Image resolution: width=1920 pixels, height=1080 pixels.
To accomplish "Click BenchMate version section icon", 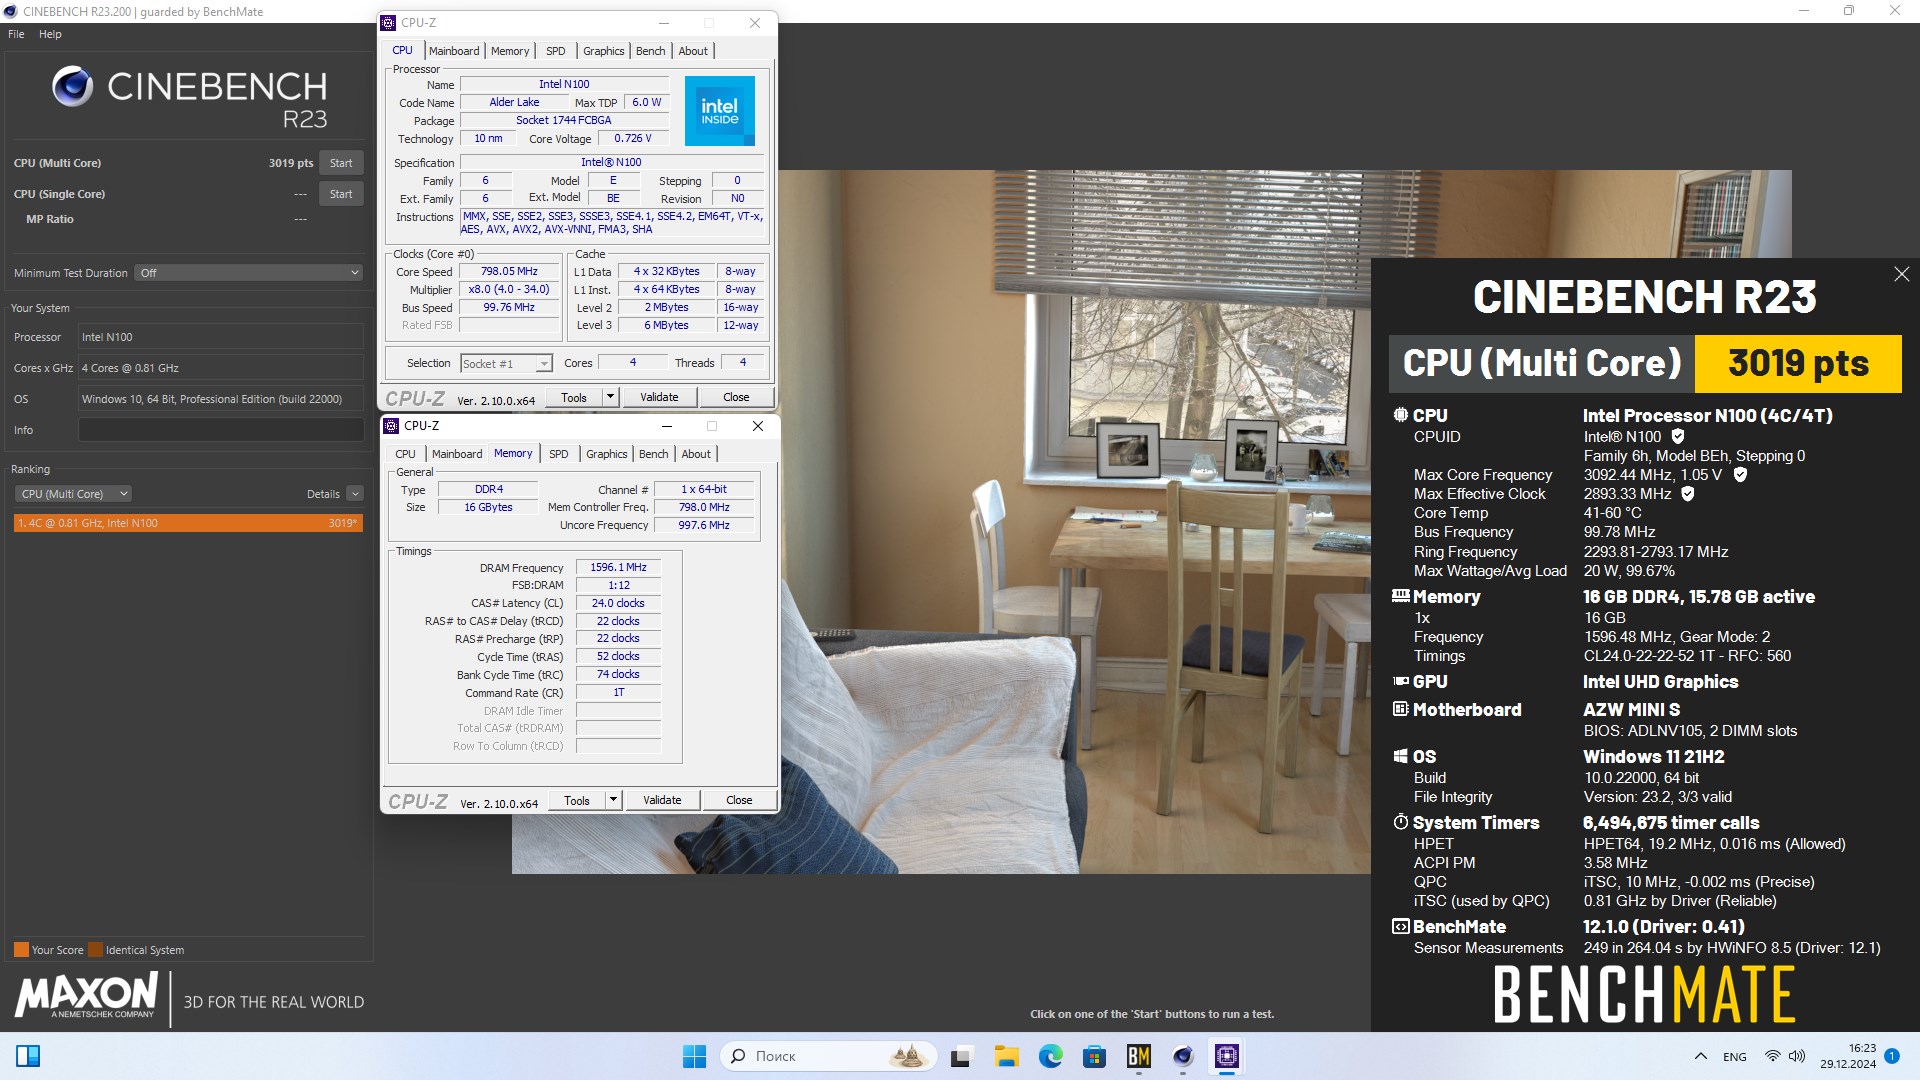I will (x=1401, y=926).
